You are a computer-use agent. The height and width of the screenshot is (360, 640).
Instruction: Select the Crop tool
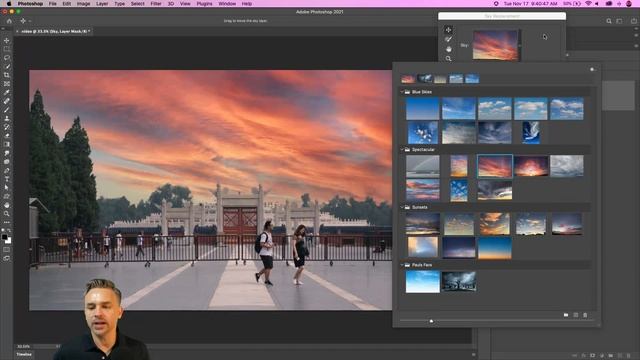pos(7,75)
